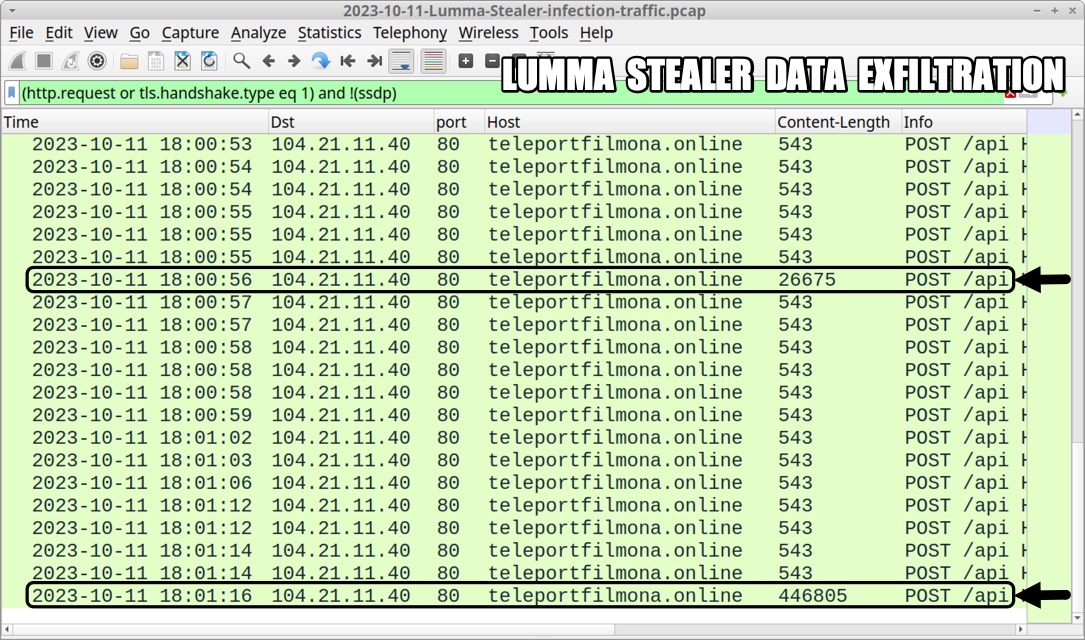This screenshot has height=640, width=1085.
Task: Select the packet with Content-Length 446805
Action: tap(514, 596)
